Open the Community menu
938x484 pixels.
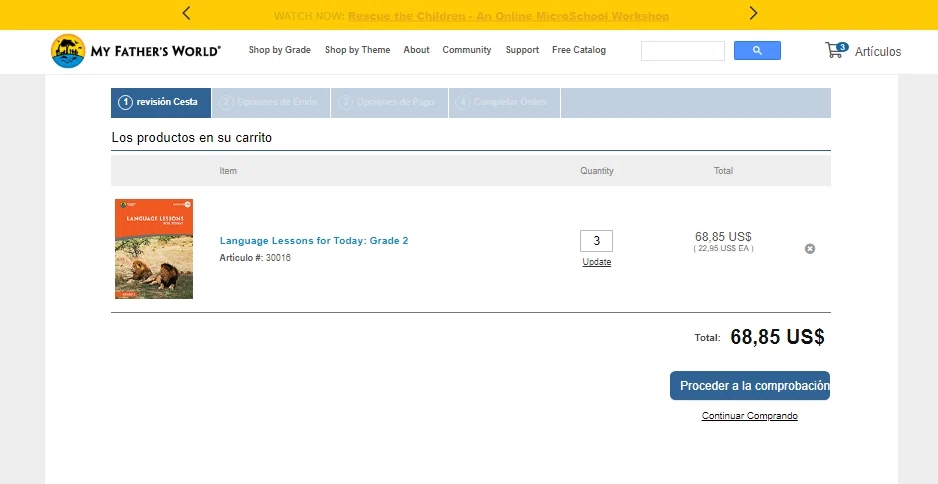[x=467, y=50]
